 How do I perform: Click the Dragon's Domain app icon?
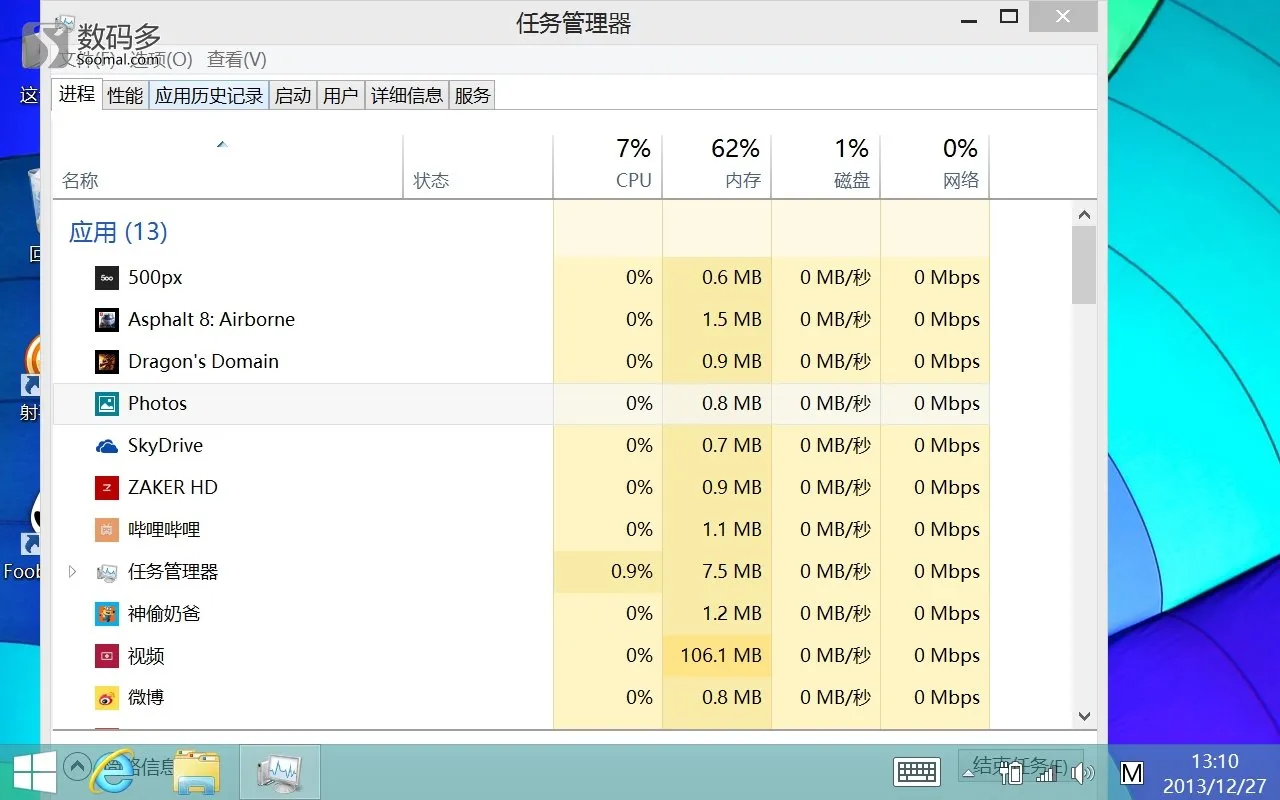107,362
